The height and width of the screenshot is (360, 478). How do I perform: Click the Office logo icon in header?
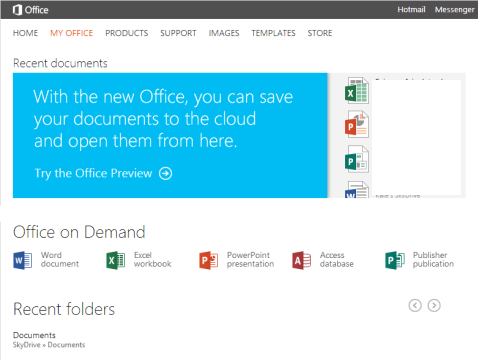tap(17, 10)
